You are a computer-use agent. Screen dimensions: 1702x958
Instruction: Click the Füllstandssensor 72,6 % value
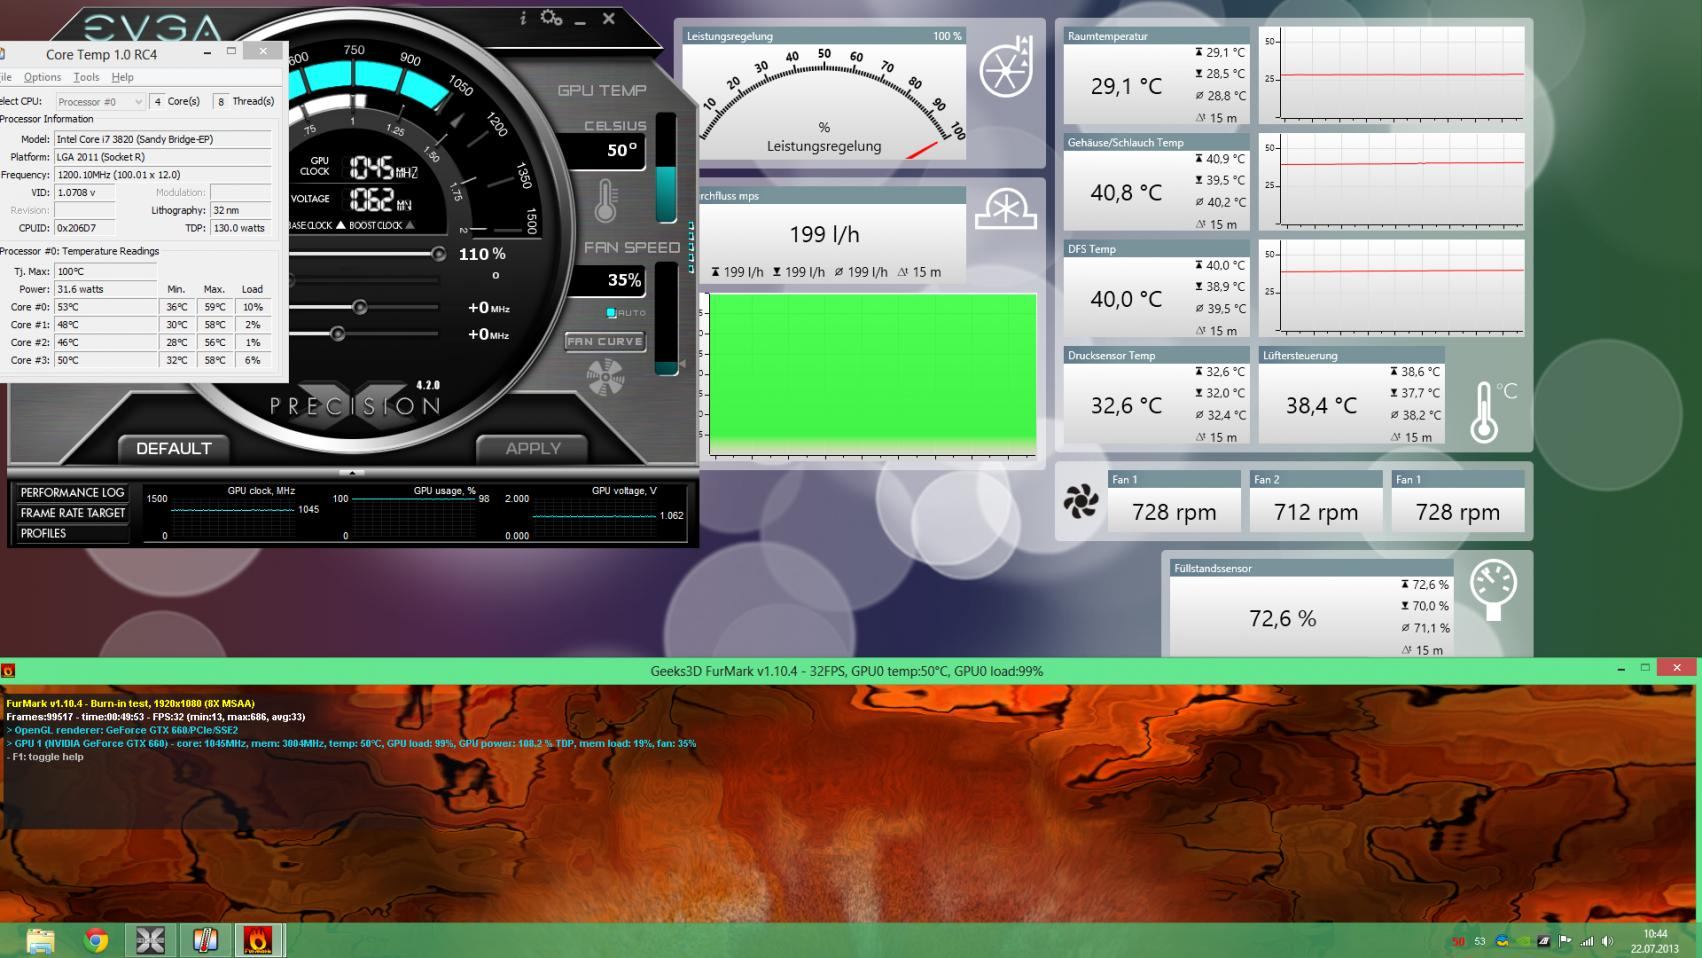tap(1282, 618)
